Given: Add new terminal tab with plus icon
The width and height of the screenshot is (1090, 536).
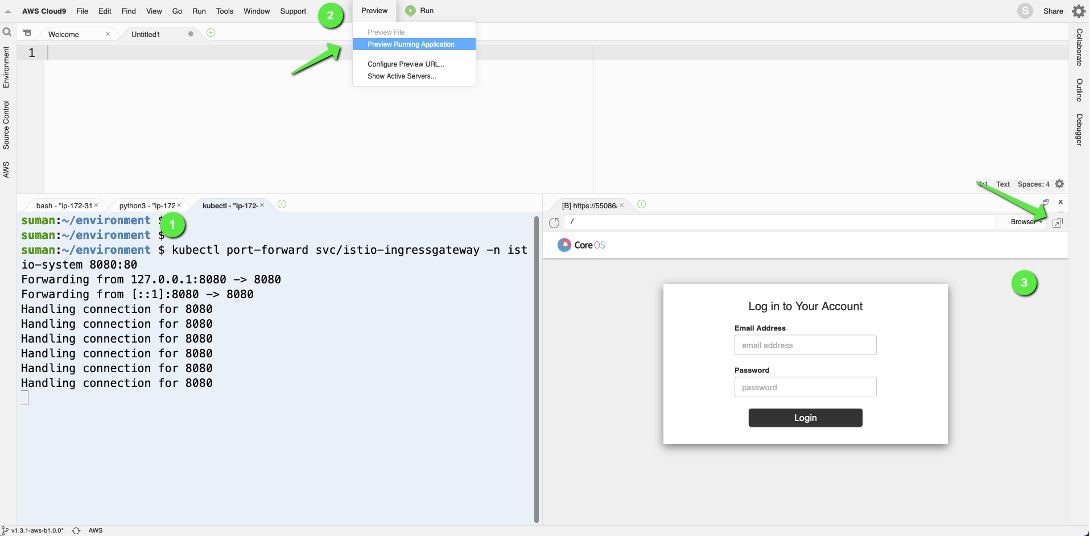Looking at the screenshot, I should click(282, 204).
